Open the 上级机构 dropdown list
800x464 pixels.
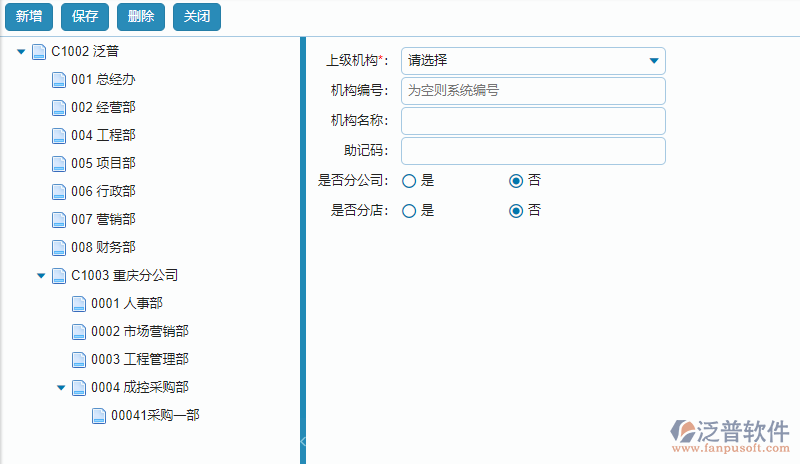(x=533, y=61)
